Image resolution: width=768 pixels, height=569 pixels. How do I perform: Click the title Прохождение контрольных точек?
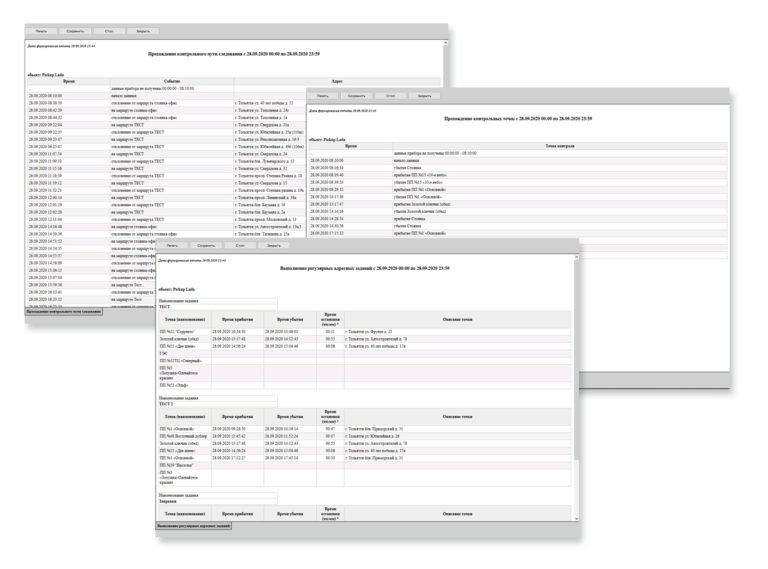pyautogui.click(x=518, y=119)
